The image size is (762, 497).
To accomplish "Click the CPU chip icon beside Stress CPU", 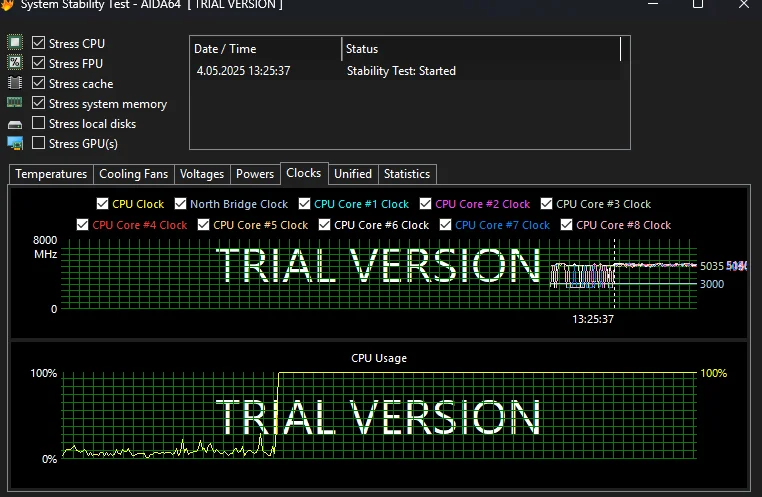I will pyautogui.click(x=15, y=43).
